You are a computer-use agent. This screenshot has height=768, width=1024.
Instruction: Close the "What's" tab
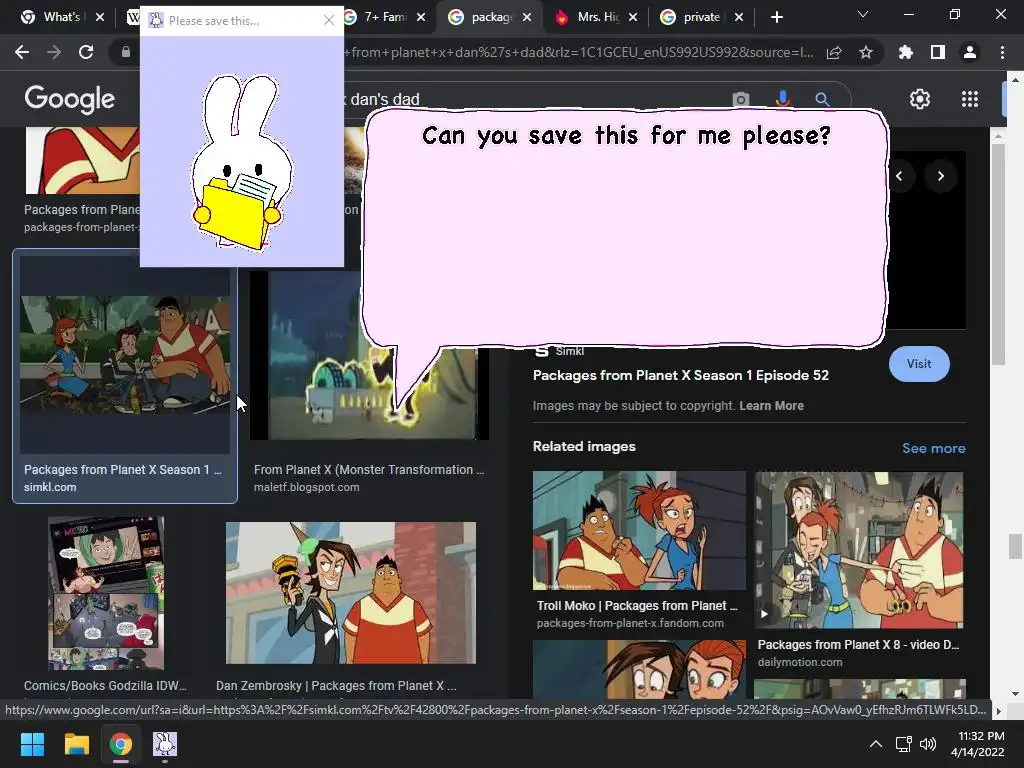tap(100, 18)
